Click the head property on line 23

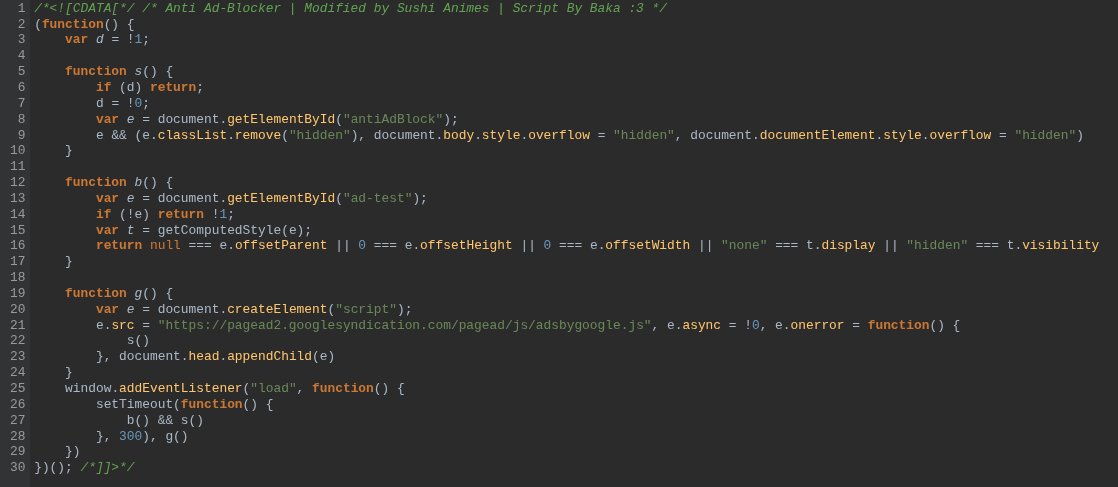coord(204,356)
